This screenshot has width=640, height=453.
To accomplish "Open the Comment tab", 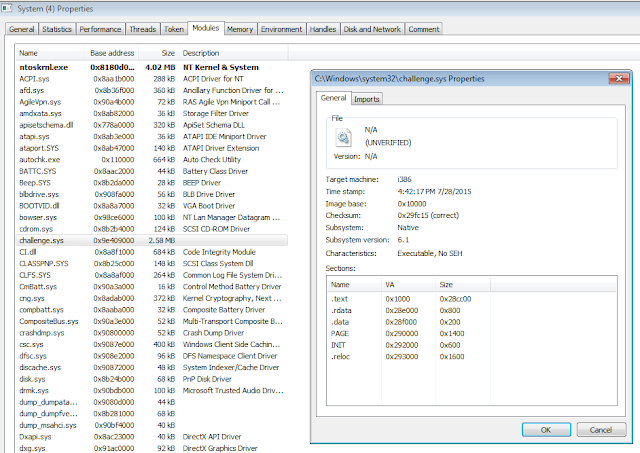I will click(x=424, y=29).
